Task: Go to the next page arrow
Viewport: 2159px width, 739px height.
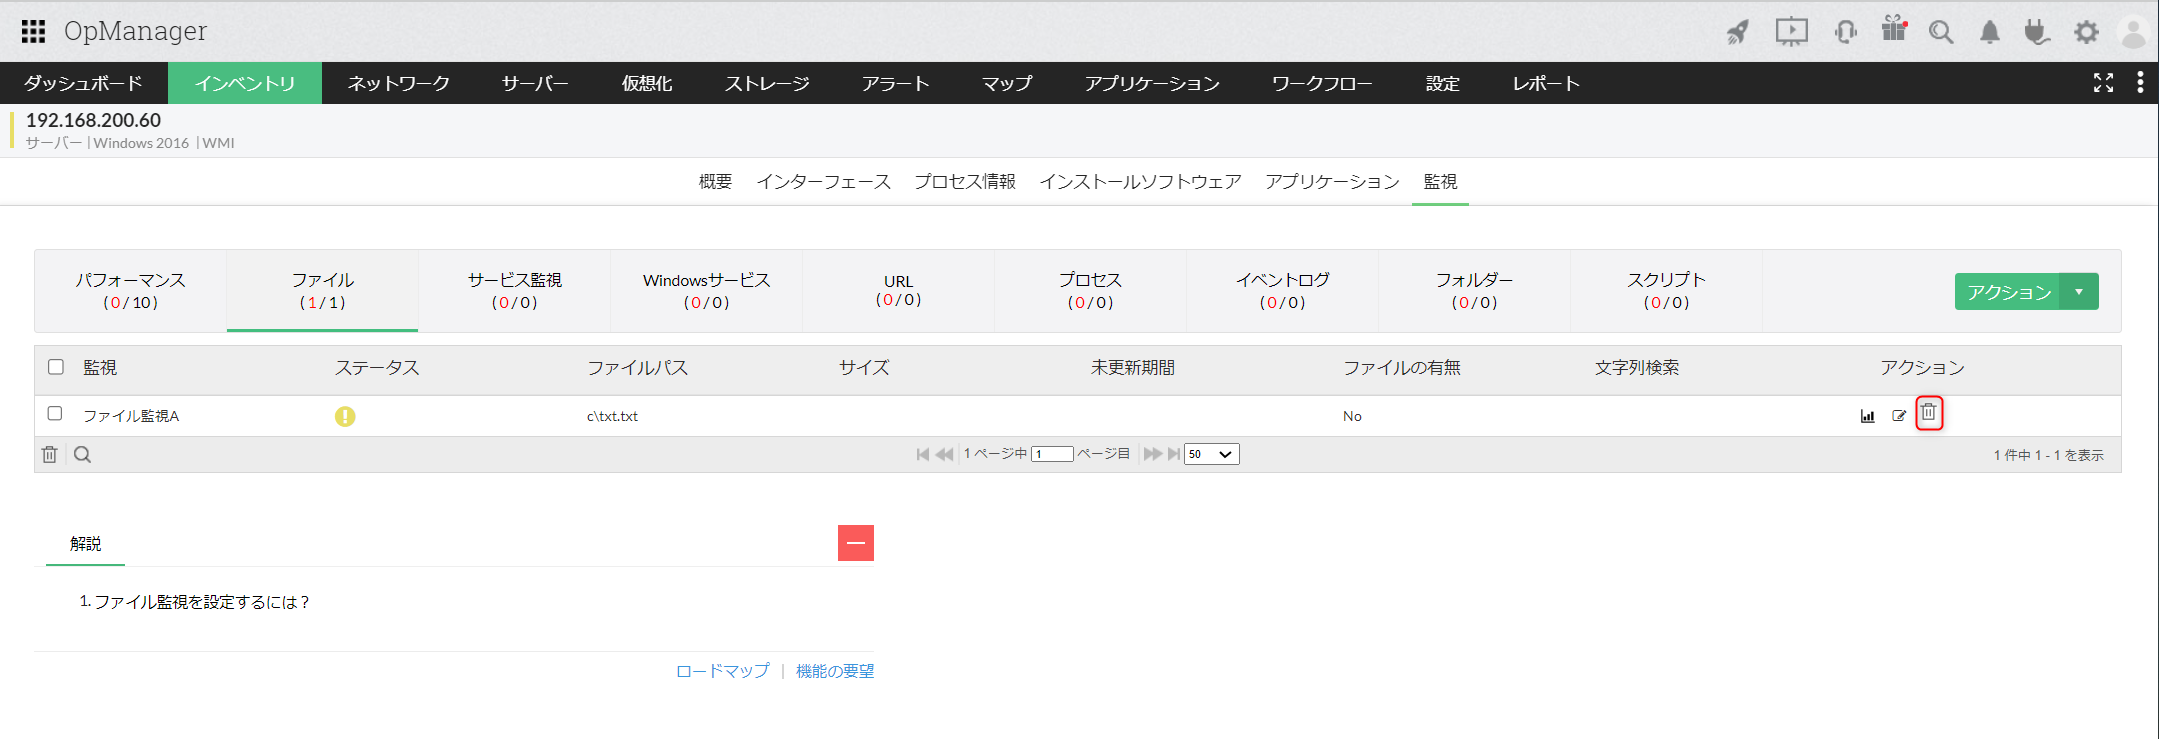Action: tap(1153, 454)
